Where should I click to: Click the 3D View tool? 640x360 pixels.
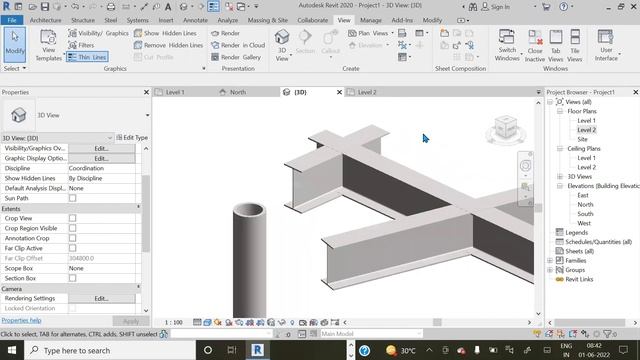point(282,45)
